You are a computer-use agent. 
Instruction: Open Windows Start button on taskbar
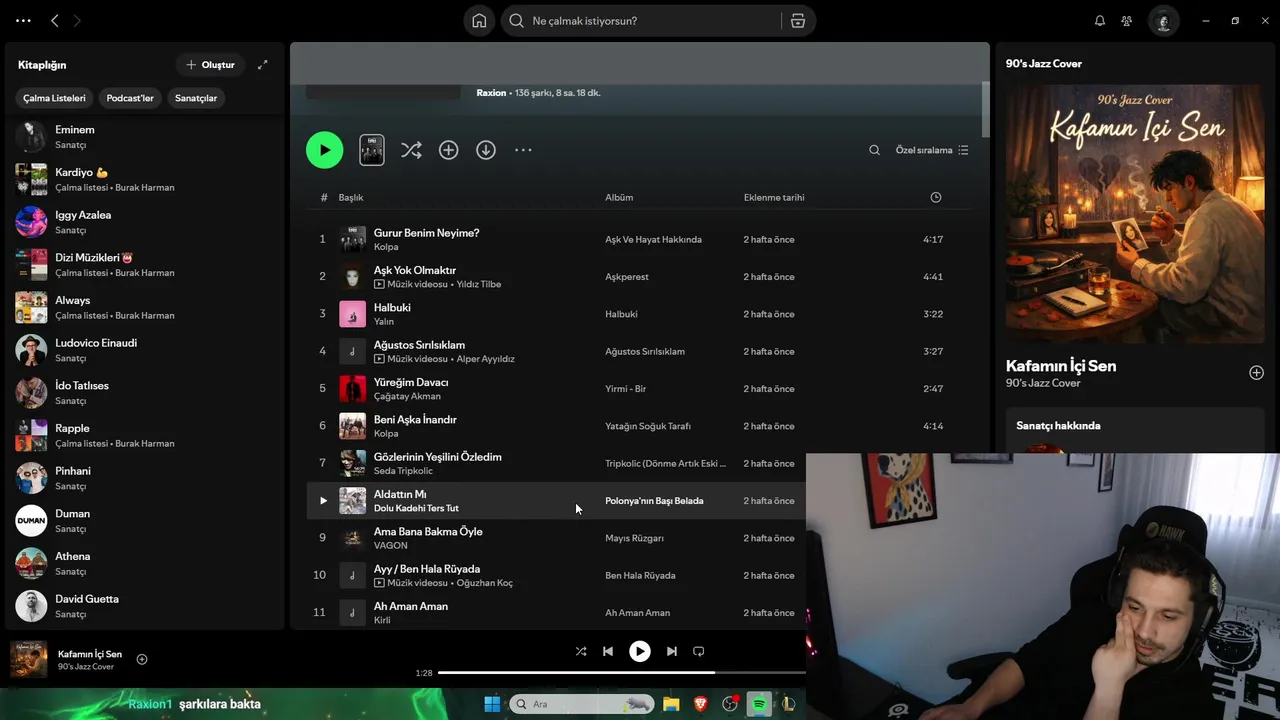pyautogui.click(x=492, y=704)
